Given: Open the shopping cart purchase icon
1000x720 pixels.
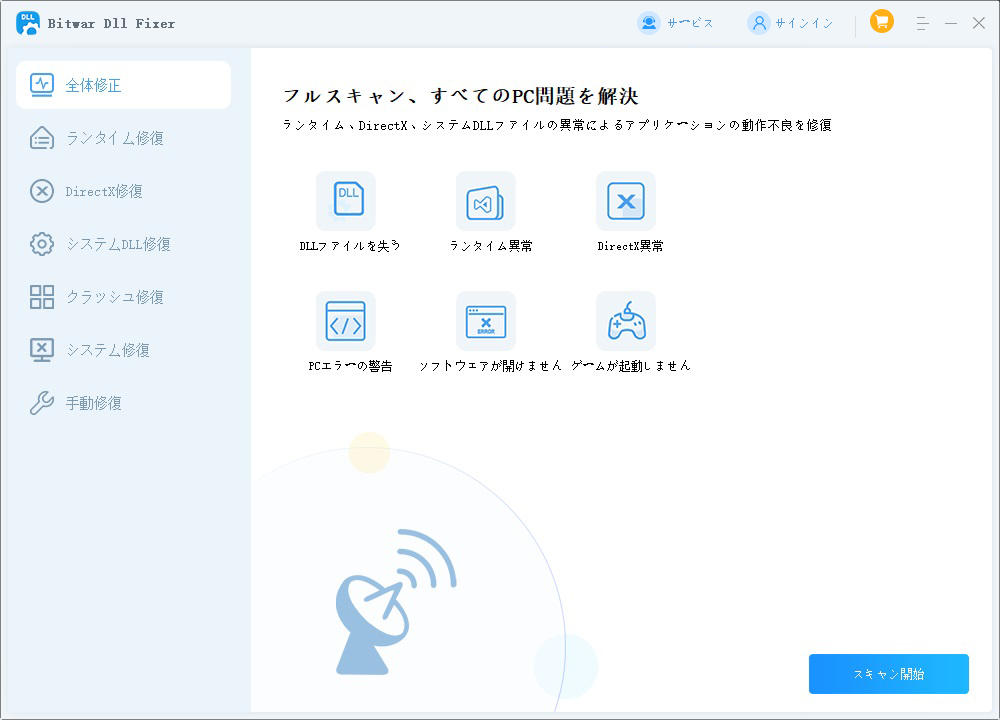Looking at the screenshot, I should 881,22.
